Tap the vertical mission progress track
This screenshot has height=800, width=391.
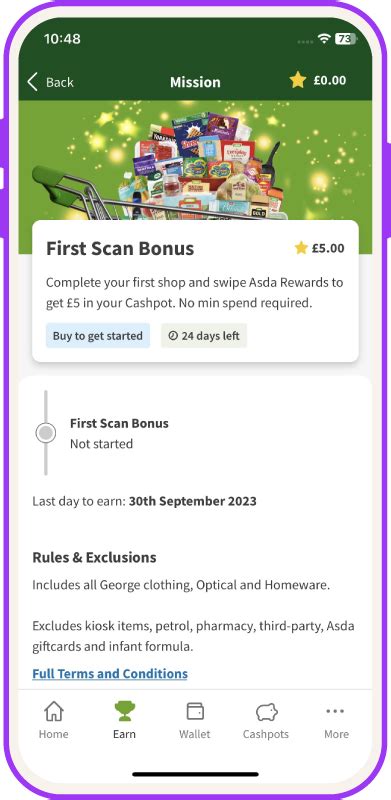tap(46, 433)
